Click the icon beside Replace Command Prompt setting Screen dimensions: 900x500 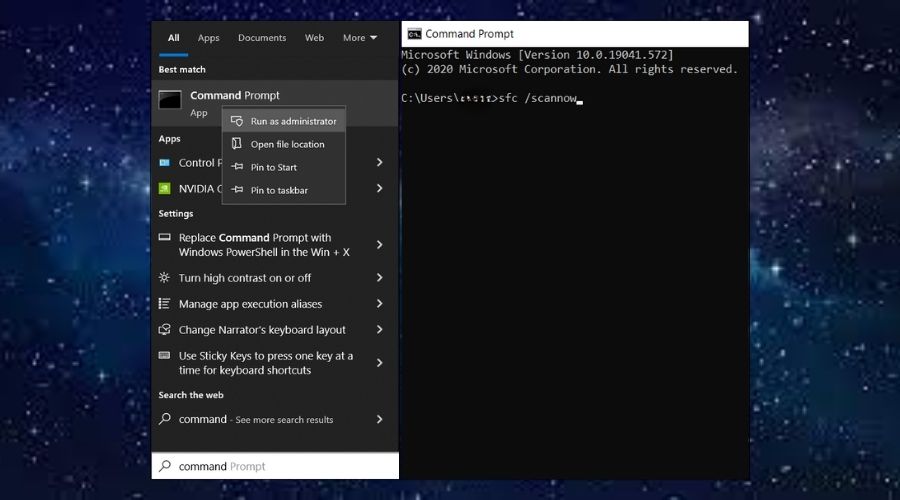pos(165,237)
